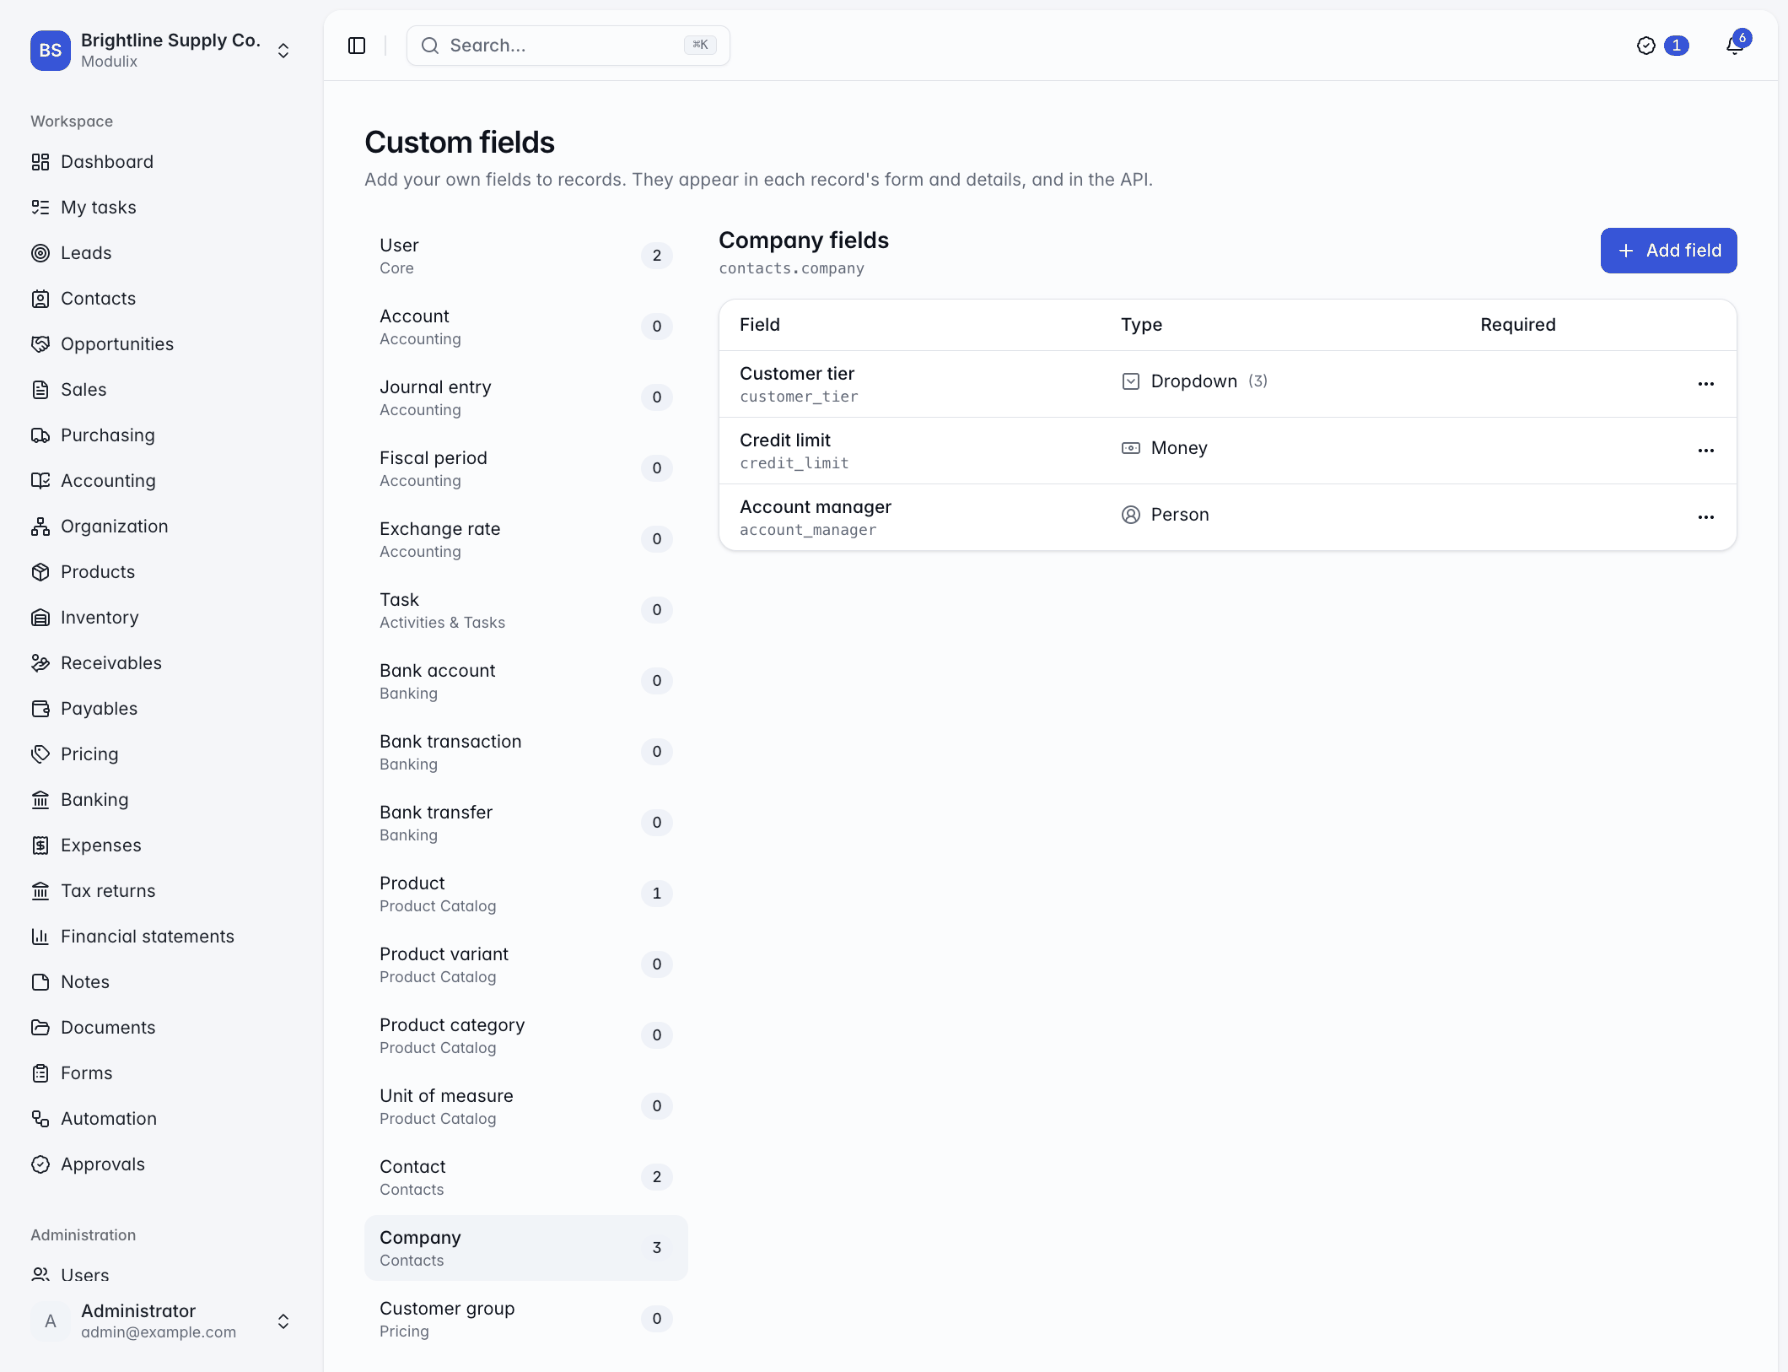Select Customer group under Pricing
Viewport: 1788px width, 1372px height.
pos(525,1319)
